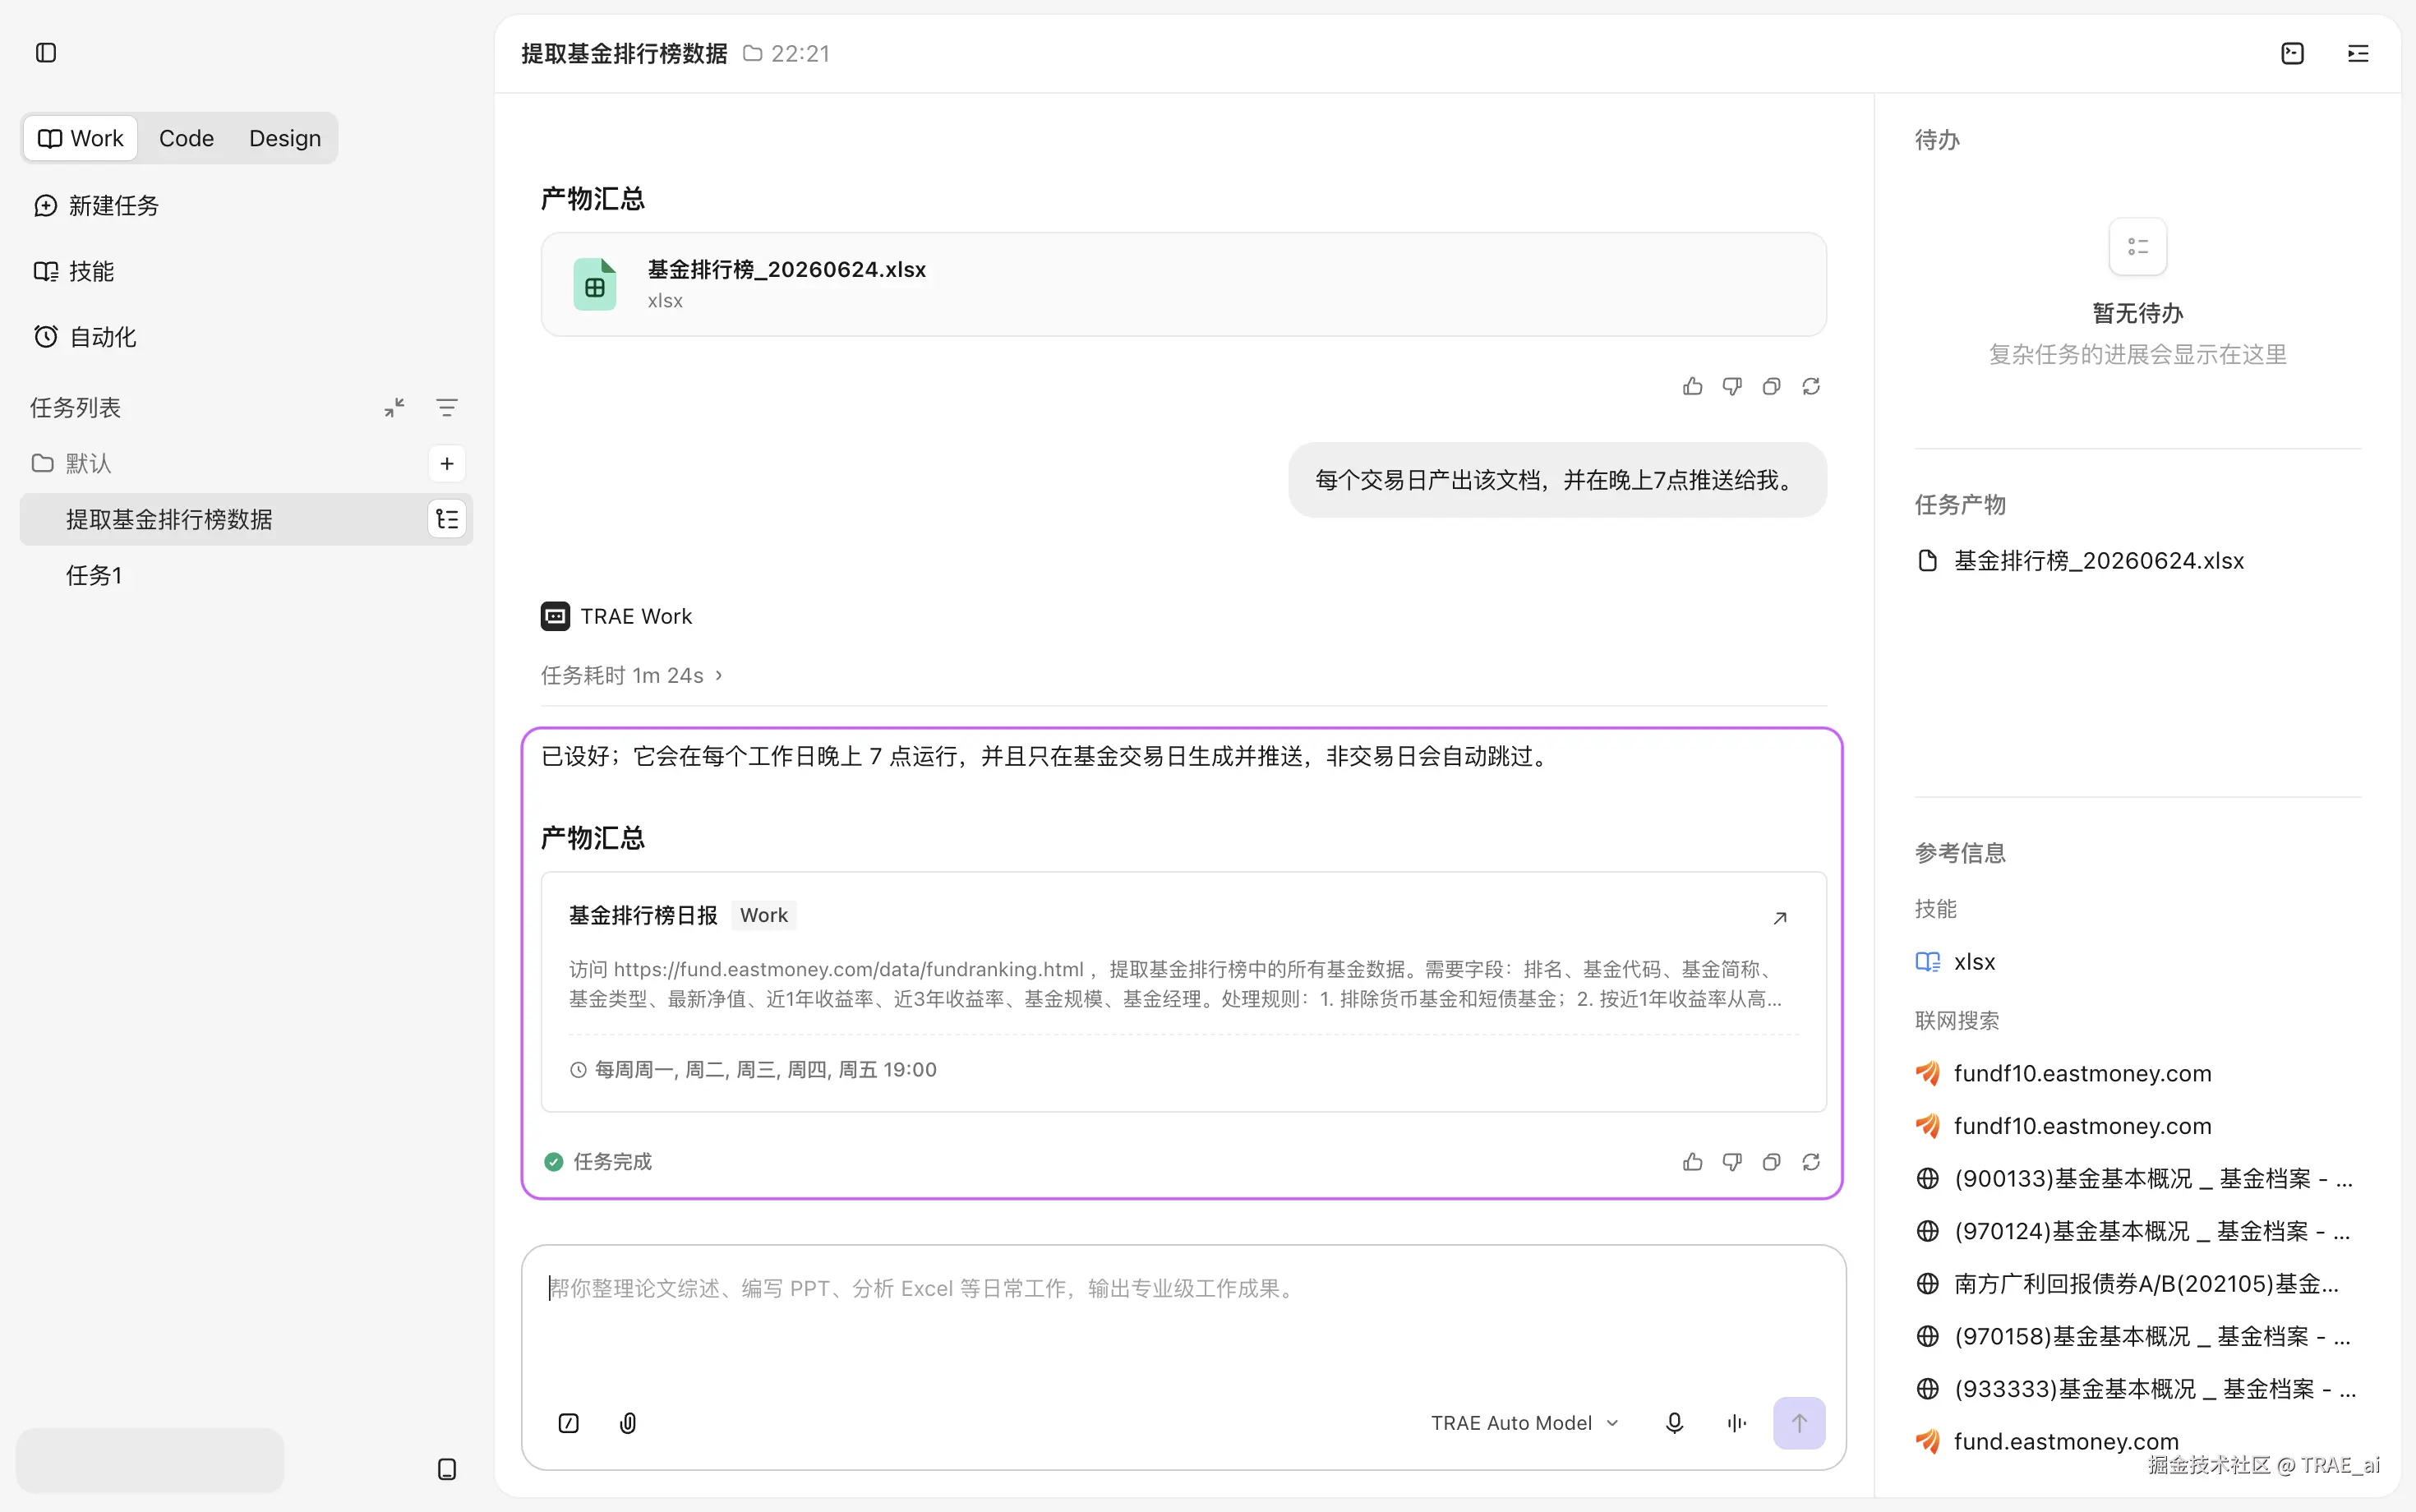Open 自动化 in the sidebar
Screen dimensions: 2416x1512
(86, 337)
